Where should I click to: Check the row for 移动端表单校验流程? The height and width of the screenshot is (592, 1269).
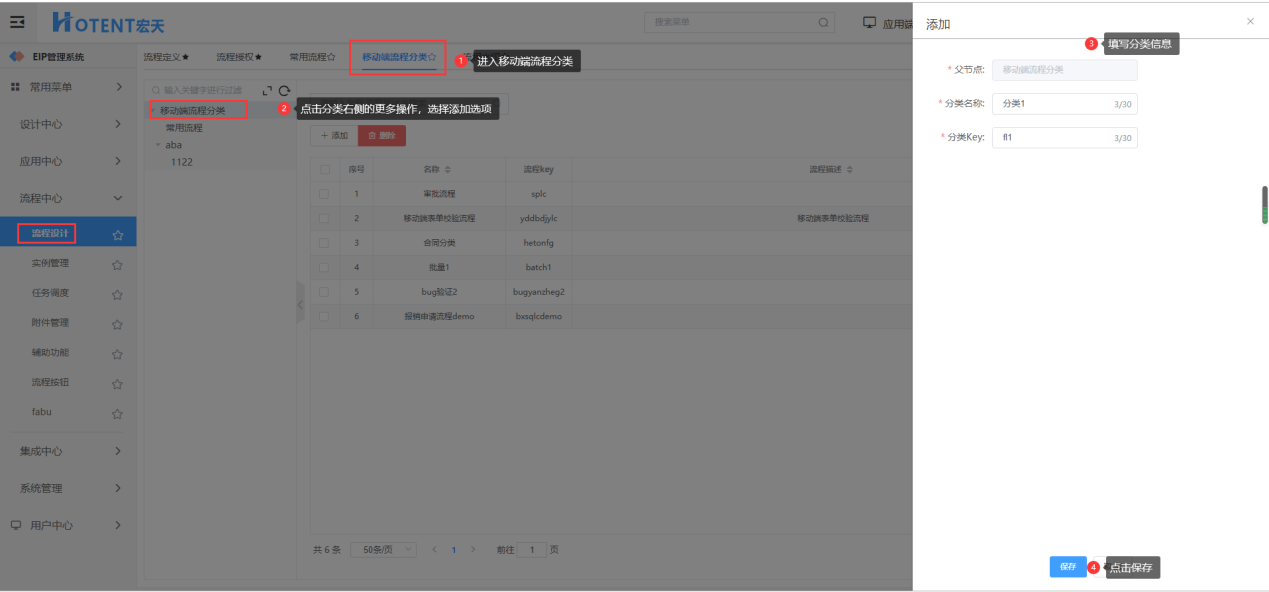[x=324, y=218]
